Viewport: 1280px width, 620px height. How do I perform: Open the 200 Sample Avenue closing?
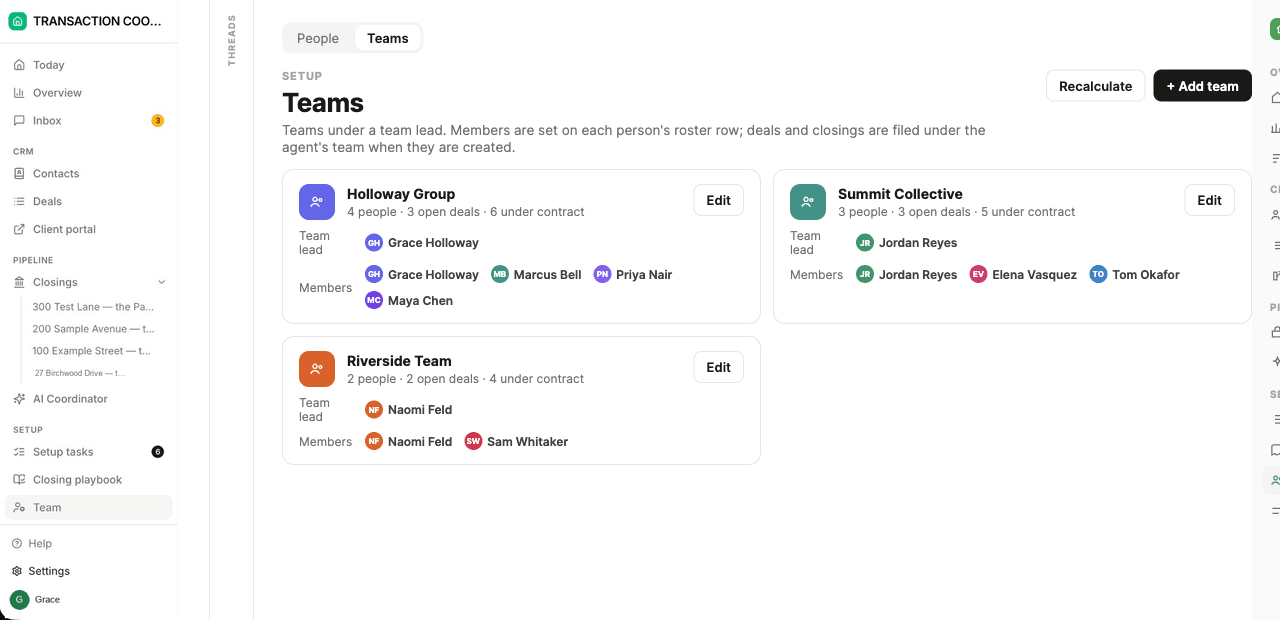pyautogui.click(x=94, y=329)
